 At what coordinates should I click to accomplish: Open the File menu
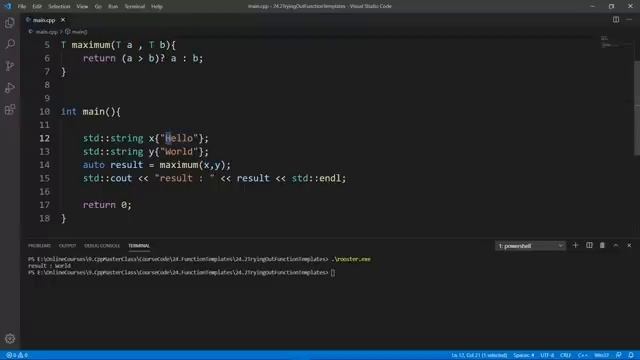tap(22, 7)
